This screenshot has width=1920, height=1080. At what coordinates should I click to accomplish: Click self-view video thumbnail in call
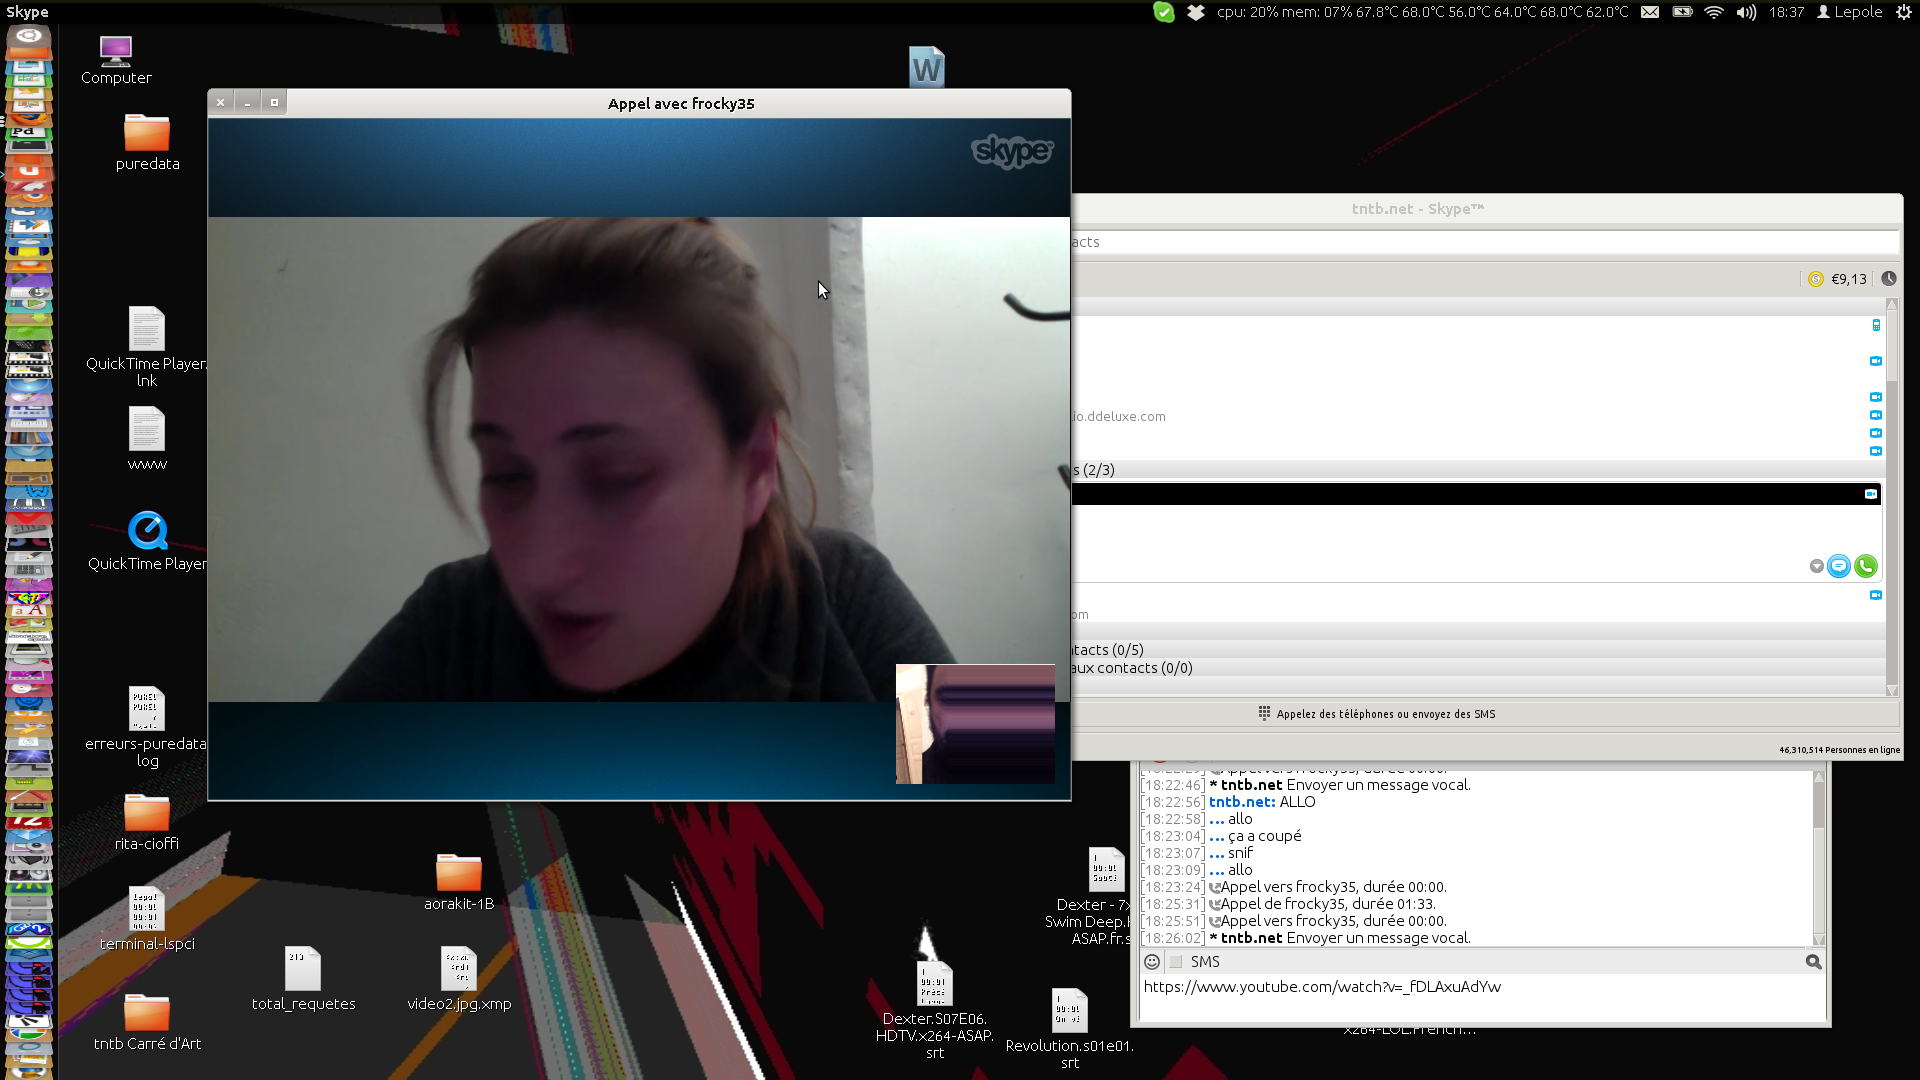pyautogui.click(x=975, y=724)
